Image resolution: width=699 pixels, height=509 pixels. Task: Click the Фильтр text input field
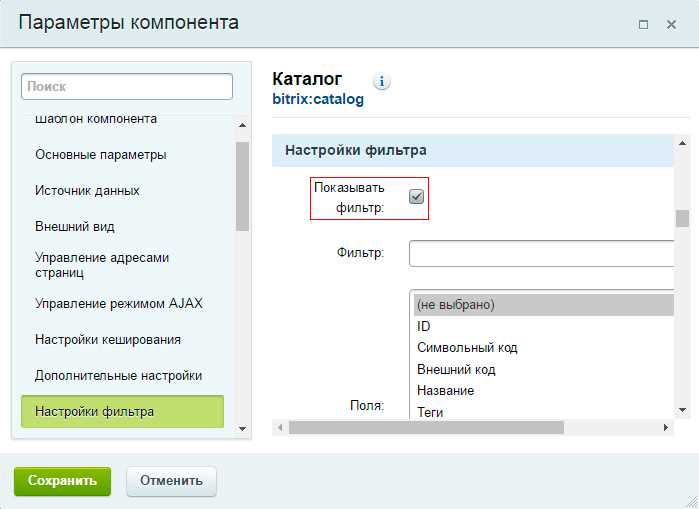[x=541, y=254]
